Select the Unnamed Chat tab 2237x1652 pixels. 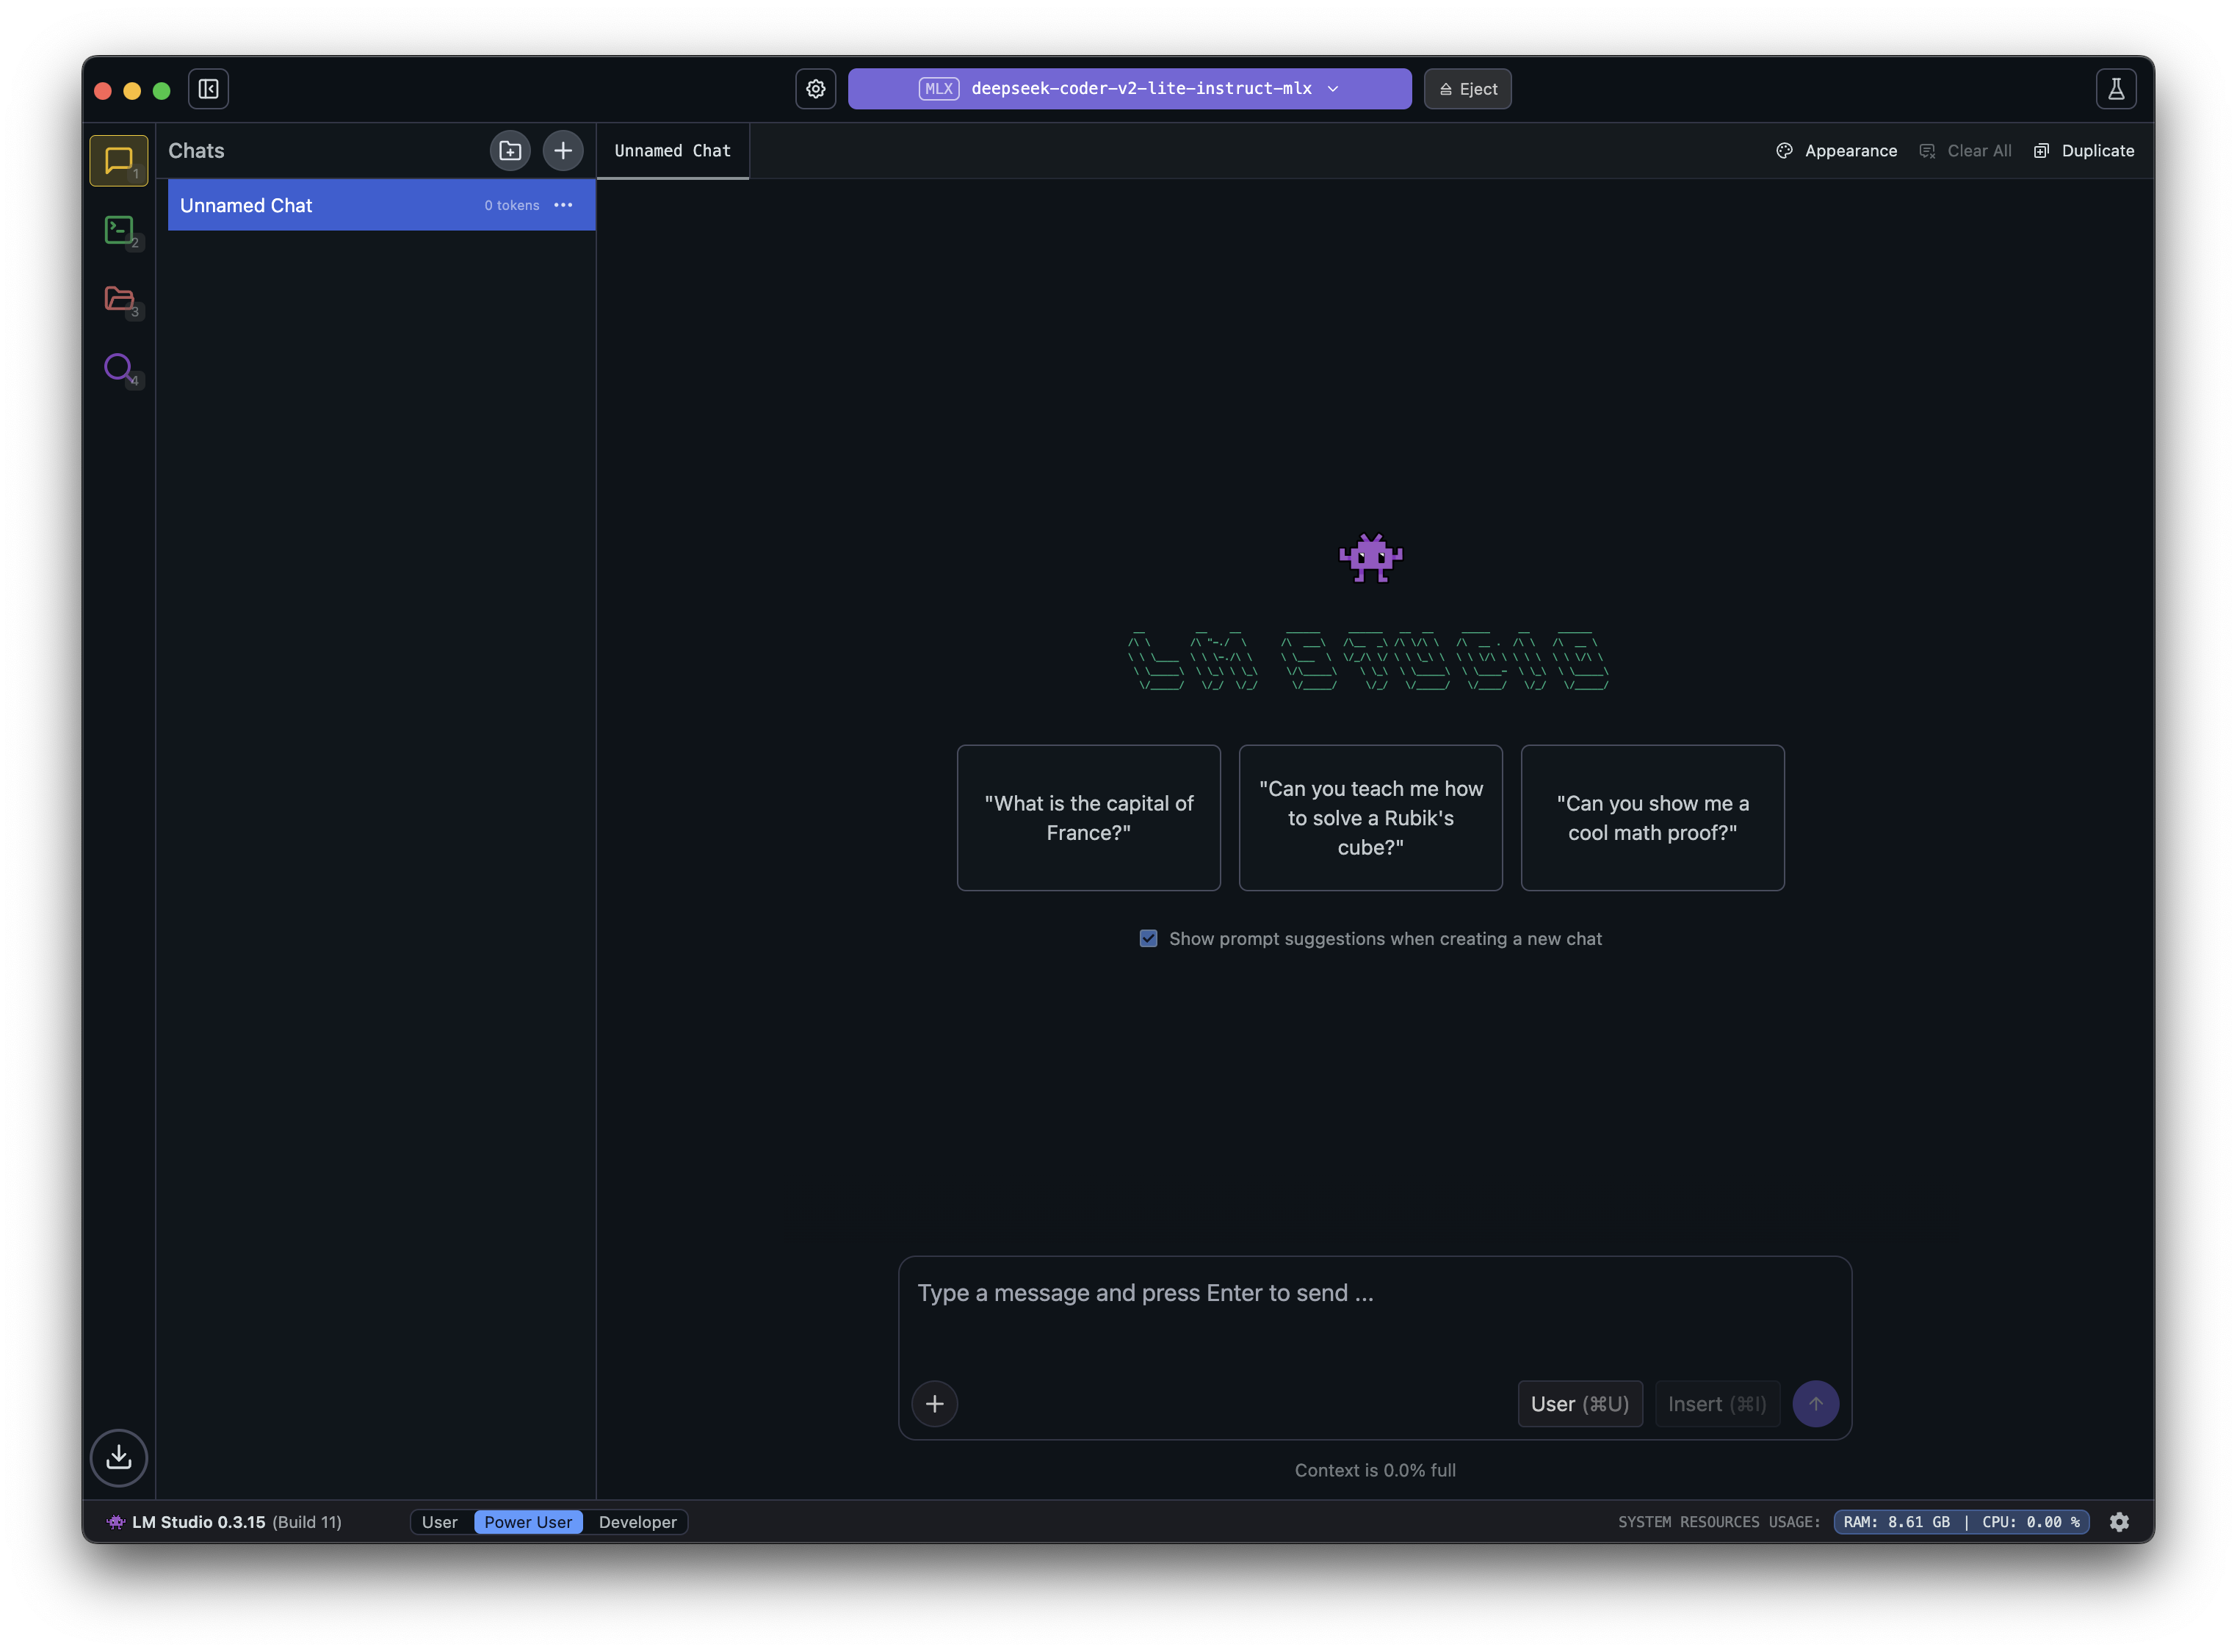coord(672,151)
